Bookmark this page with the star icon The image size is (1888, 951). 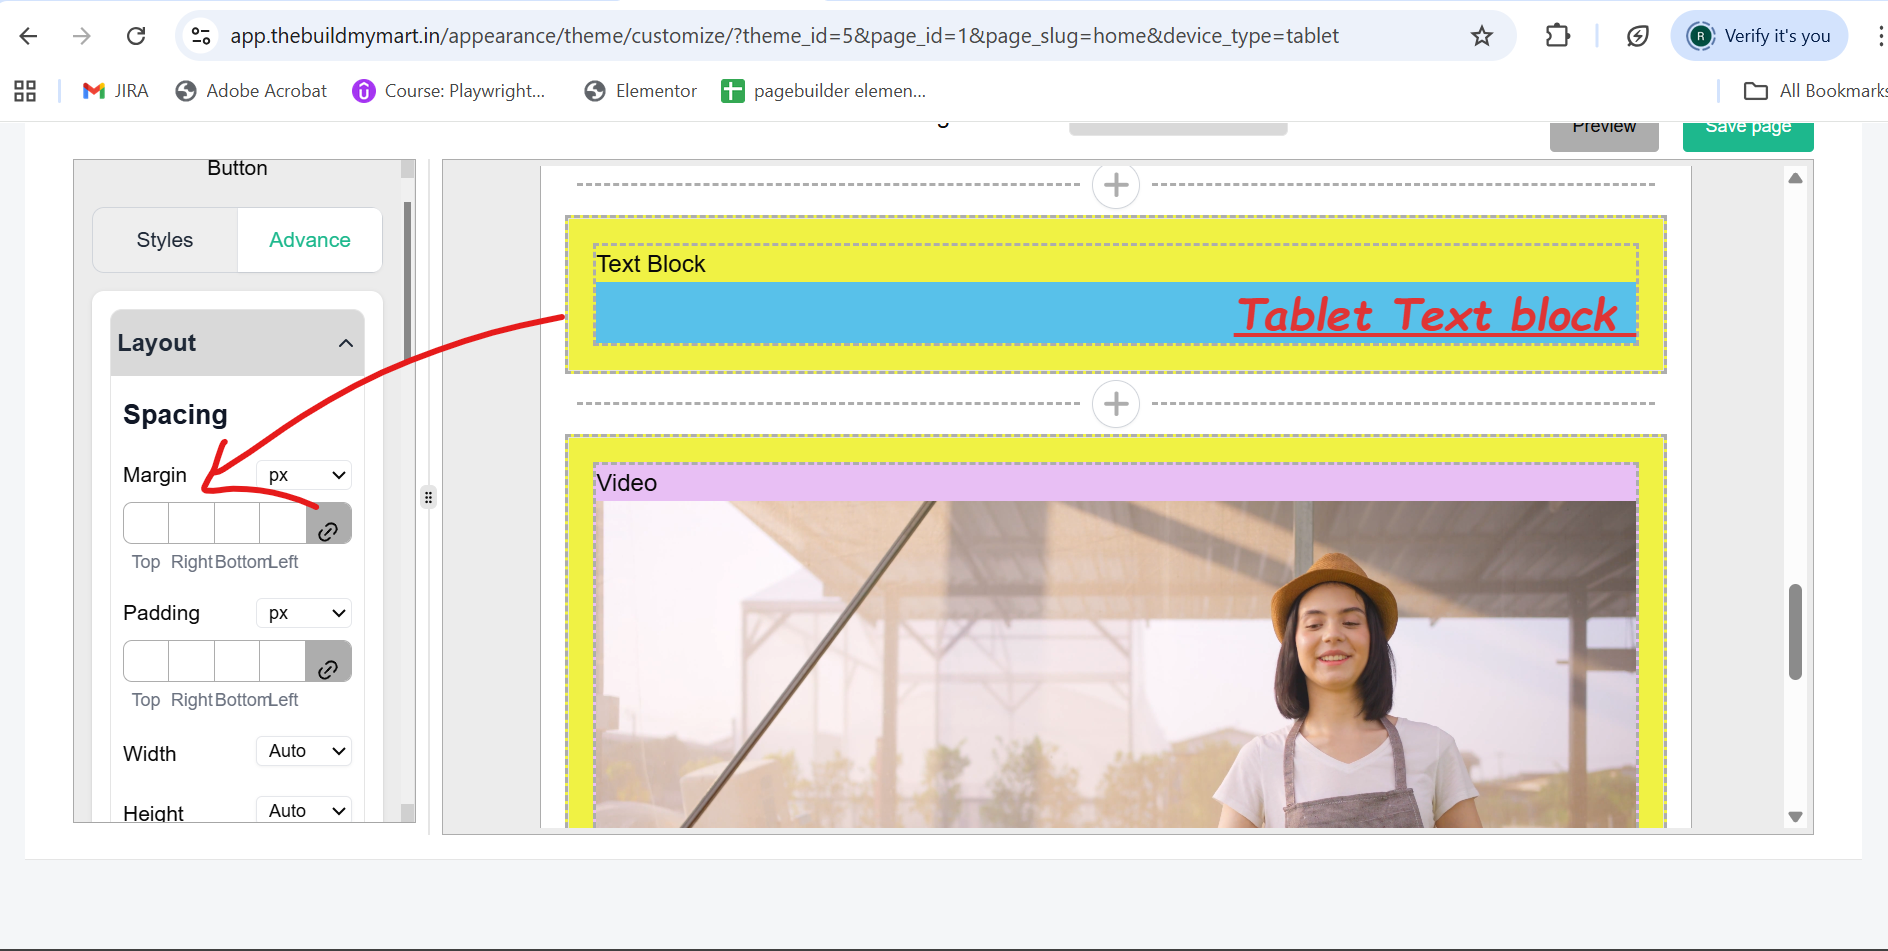click(x=1481, y=36)
